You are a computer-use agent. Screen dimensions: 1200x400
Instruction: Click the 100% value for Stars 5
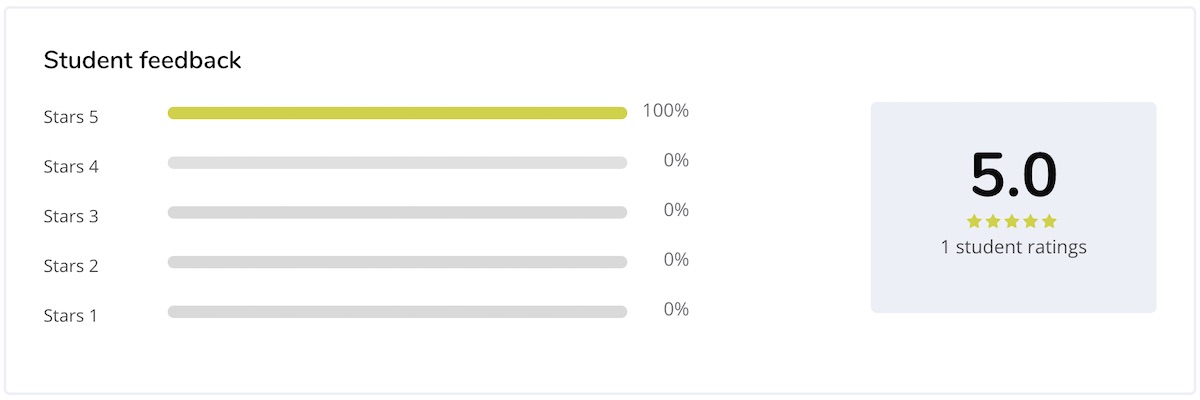pos(665,111)
